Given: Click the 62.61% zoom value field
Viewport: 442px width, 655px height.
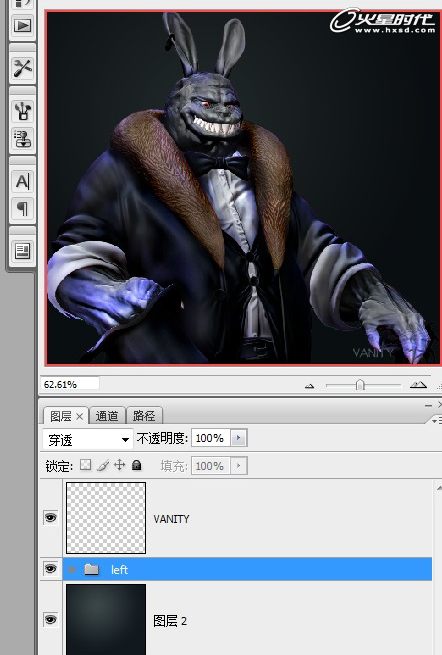Looking at the screenshot, I should click(x=70, y=384).
